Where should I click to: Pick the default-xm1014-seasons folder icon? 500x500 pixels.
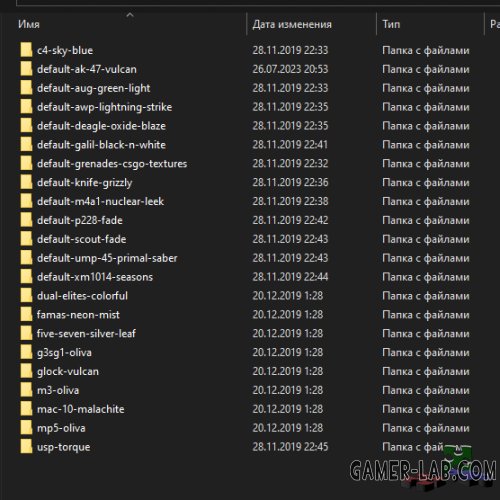[26, 277]
